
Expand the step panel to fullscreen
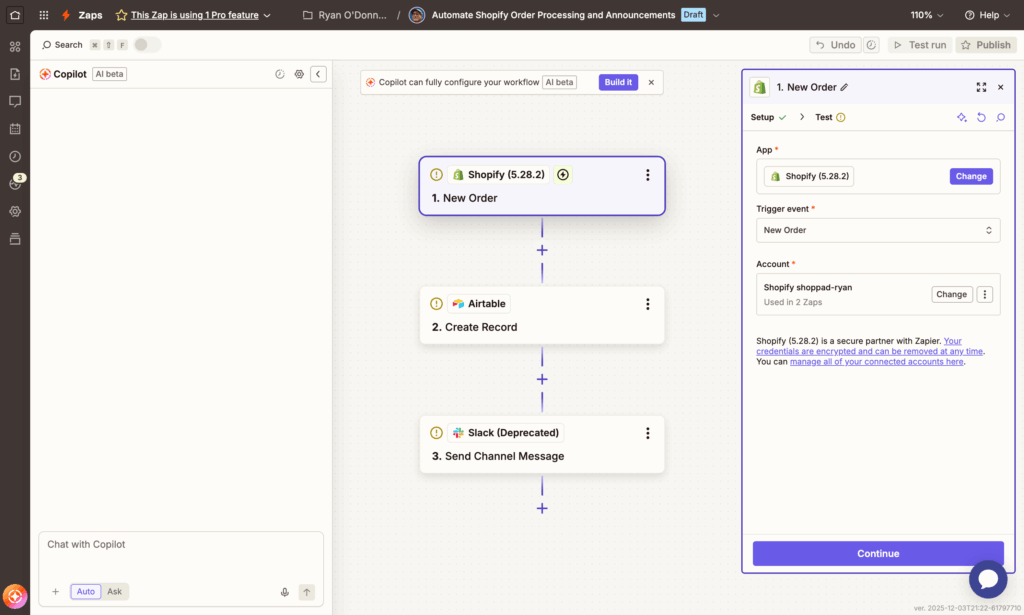pyautogui.click(x=981, y=87)
